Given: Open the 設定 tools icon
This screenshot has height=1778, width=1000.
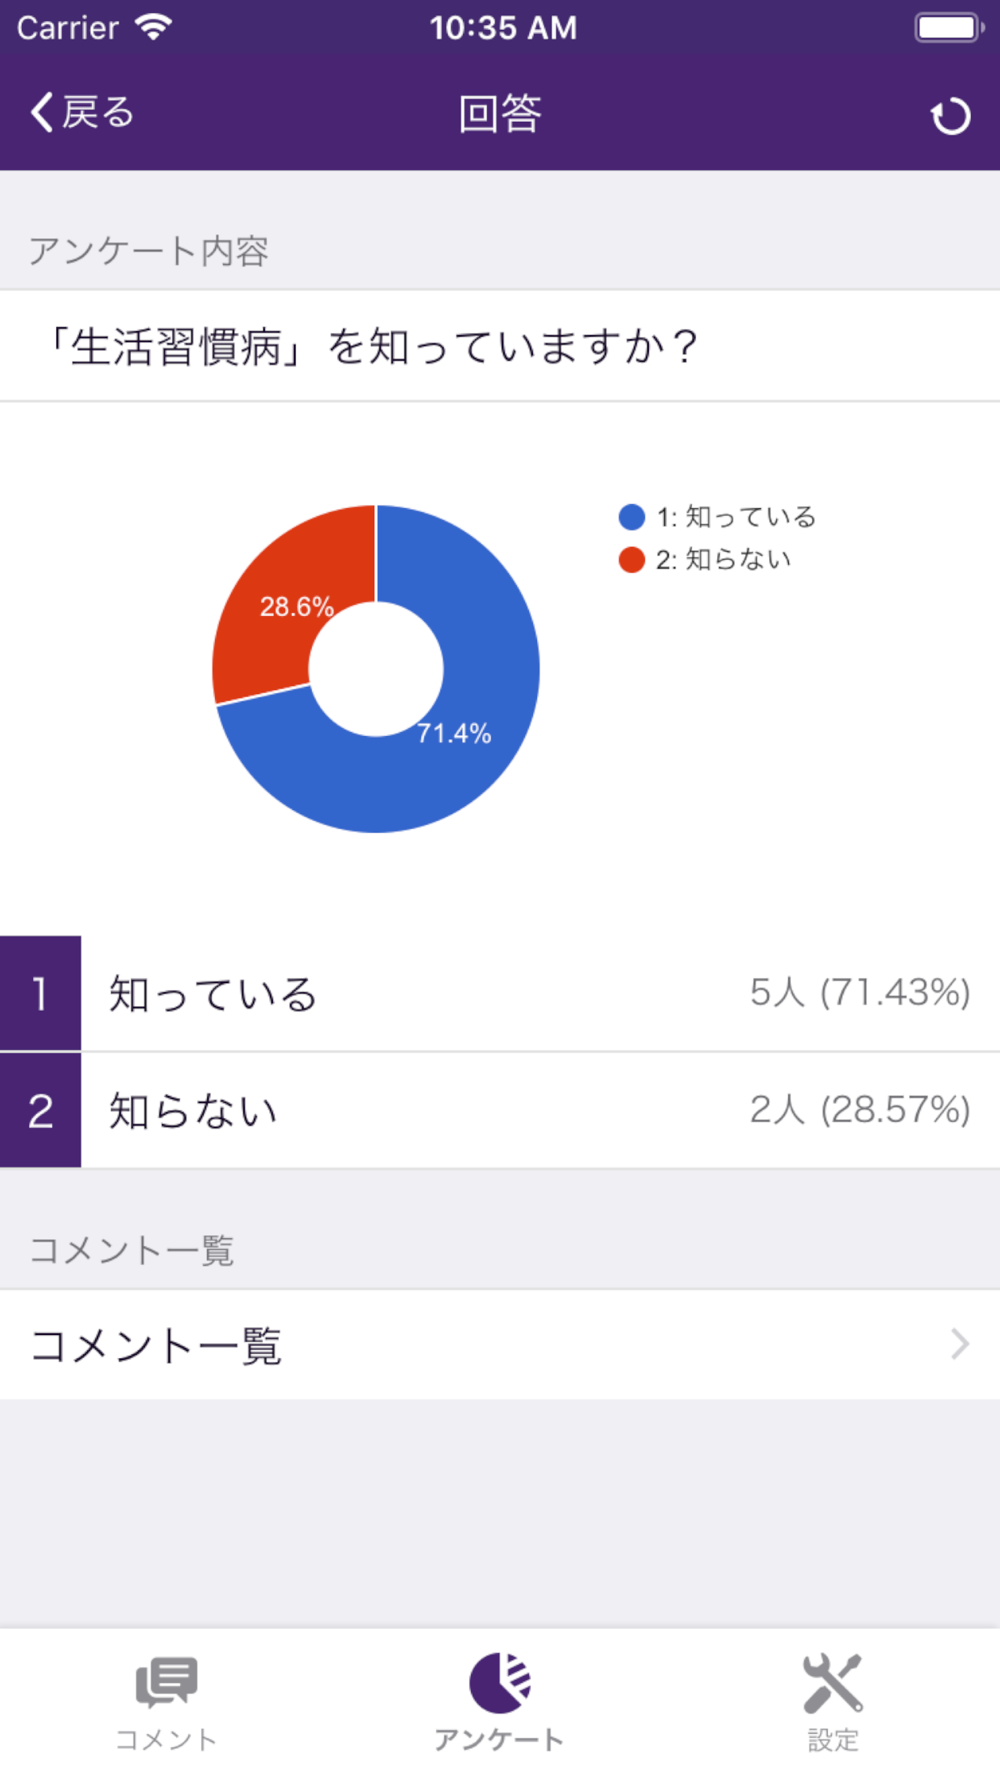Looking at the screenshot, I should click(x=832, y=1682).
